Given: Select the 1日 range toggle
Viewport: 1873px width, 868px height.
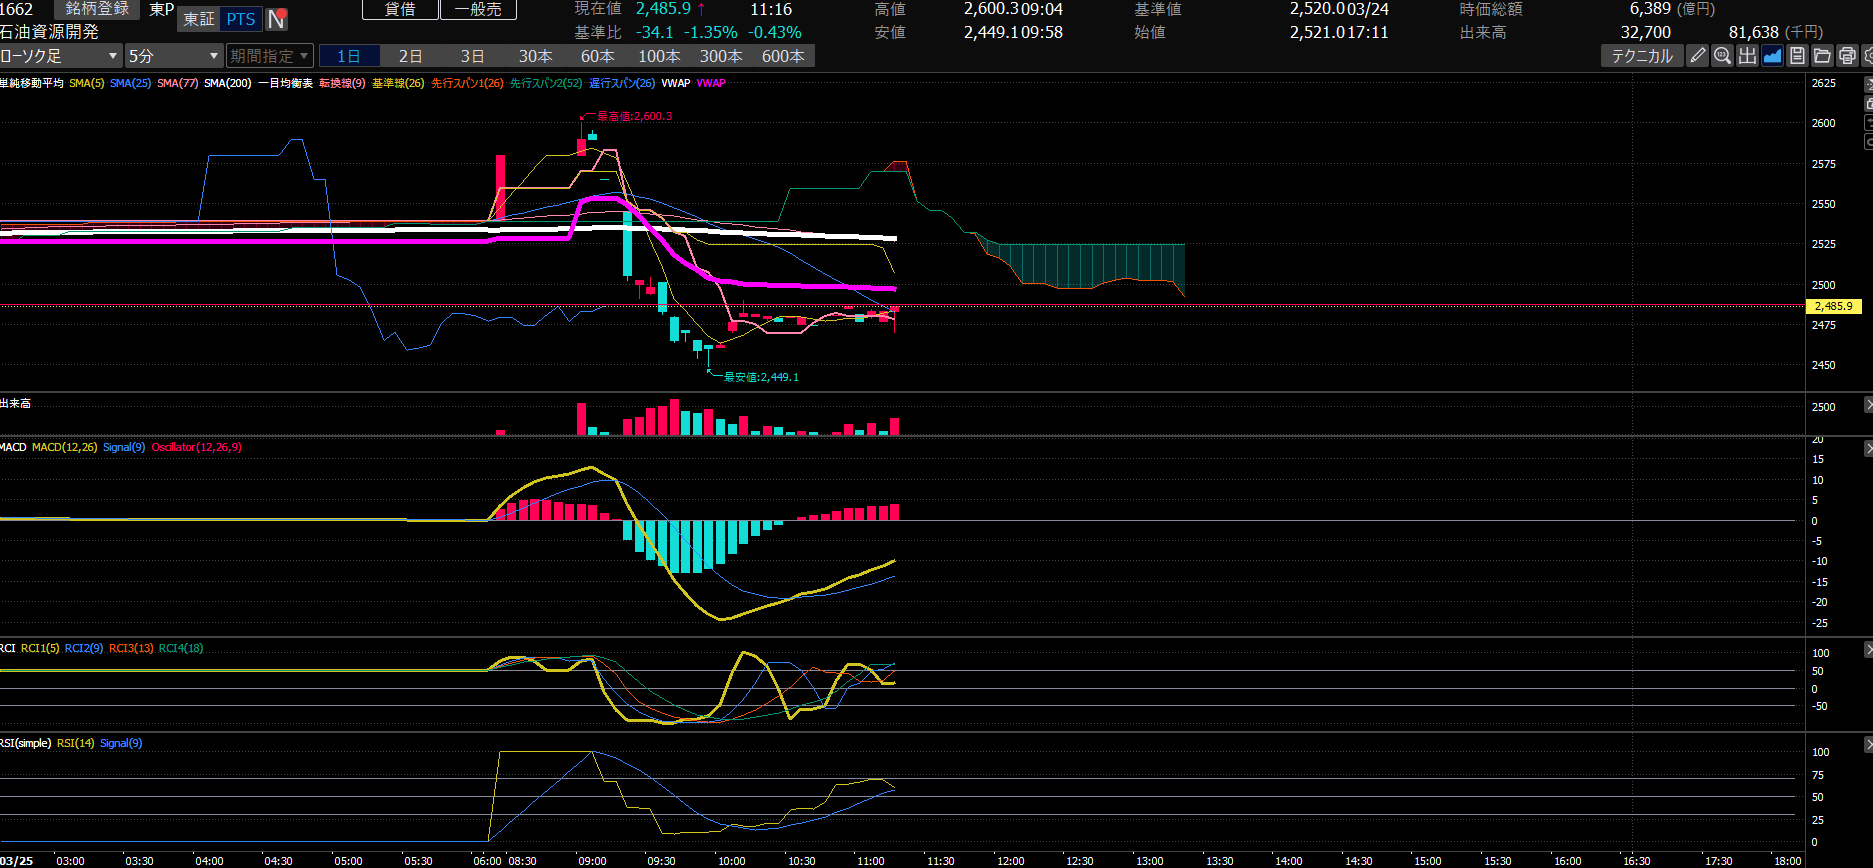Looking at the screenshot, I should (349, 56).
